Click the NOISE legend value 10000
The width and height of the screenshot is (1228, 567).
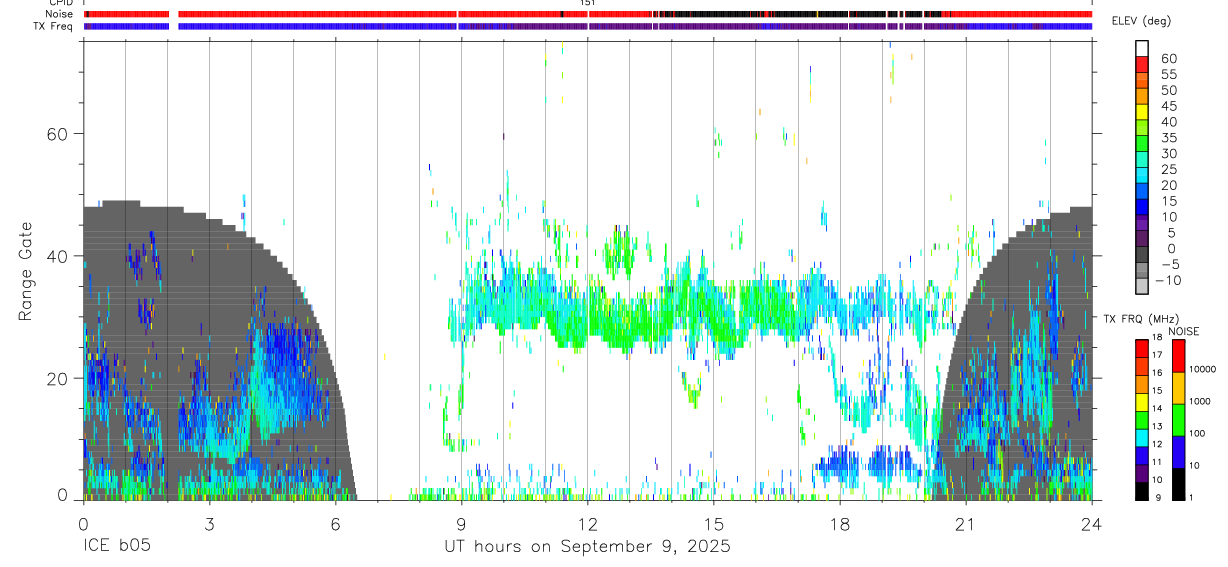pos(1204,369)
